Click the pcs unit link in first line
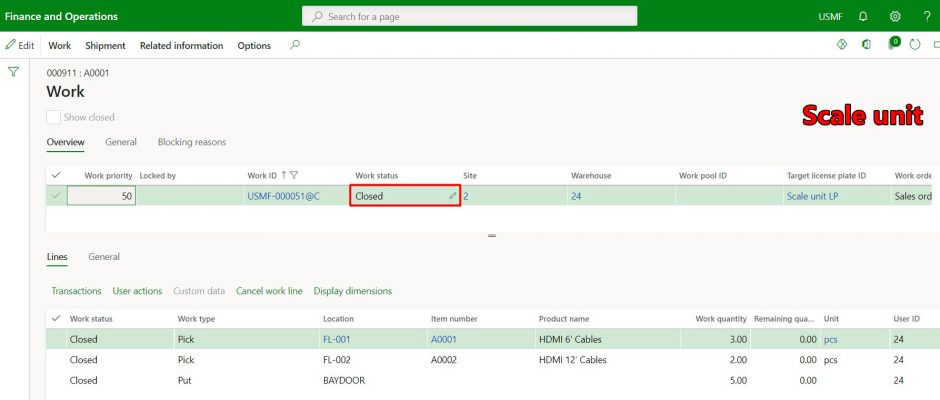 [x=831, y=339]
